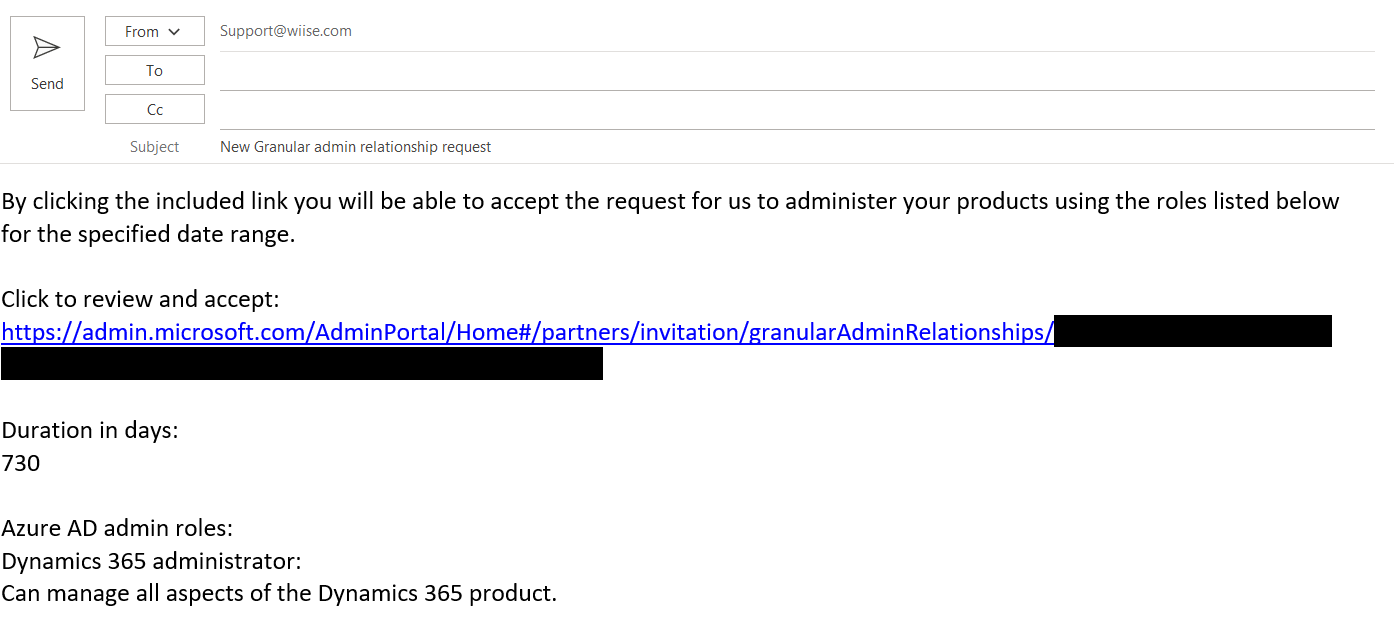Image resolution: width=1395 pixels, height=634 pixels.
Task: Click into the Cc address field
Action: (797, 110)
